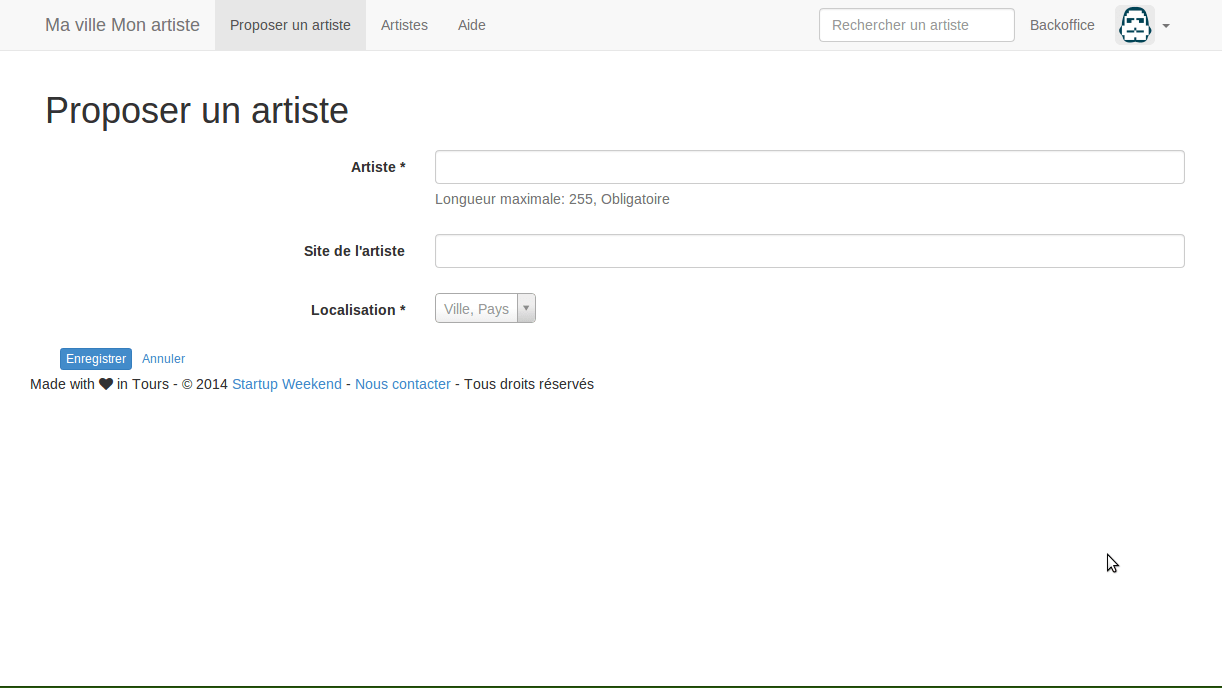The height and width of the screenshot is (688, 1222).
Task: Focus the Rechercher un artiste search box
Action: click(916, 25)
